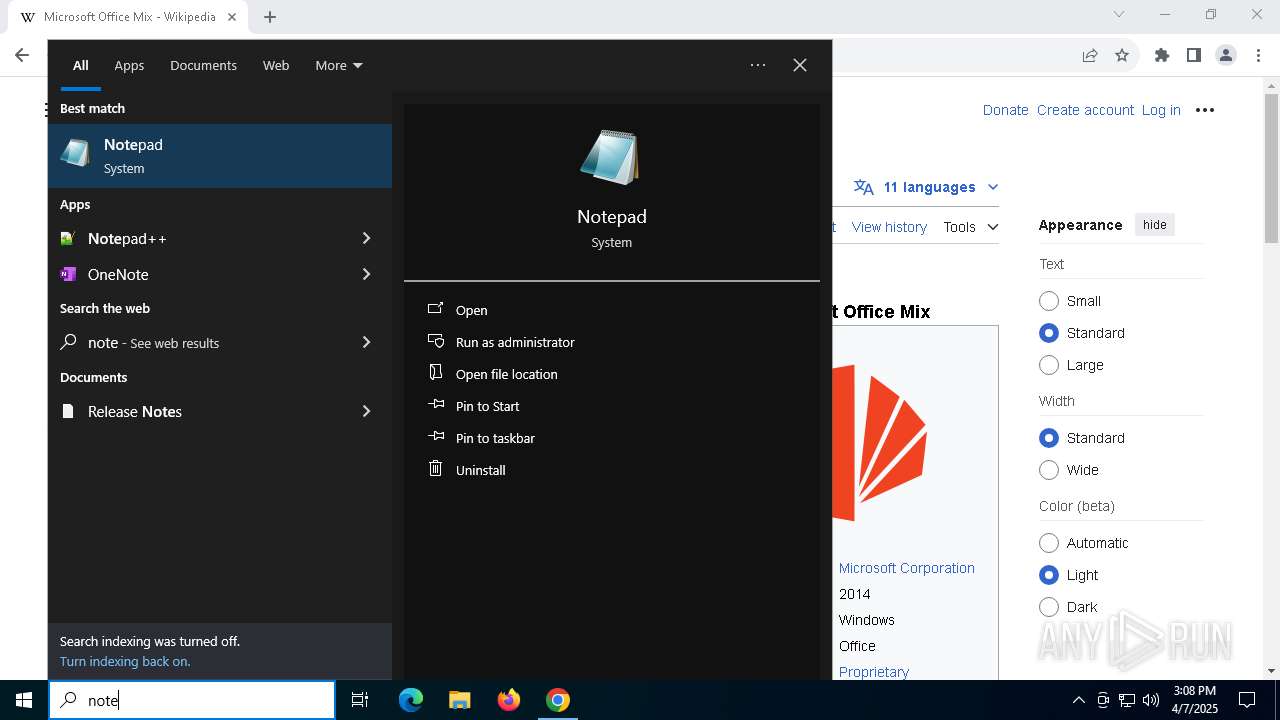
Task: Expand the More filter dropdown
Action: [339, 65]
